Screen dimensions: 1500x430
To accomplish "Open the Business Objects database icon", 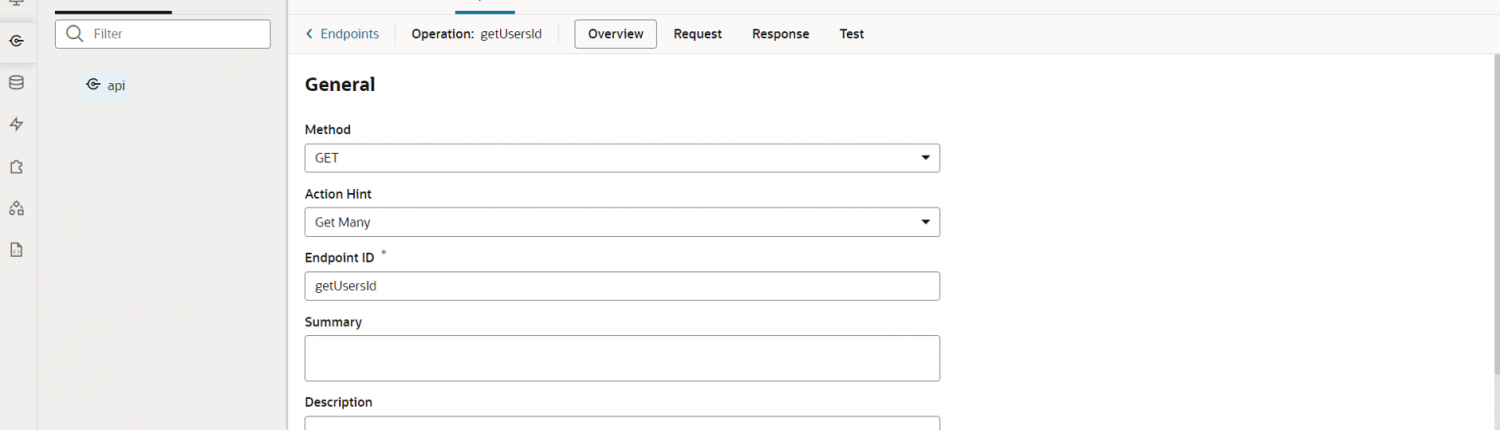I will pos(16,83).
